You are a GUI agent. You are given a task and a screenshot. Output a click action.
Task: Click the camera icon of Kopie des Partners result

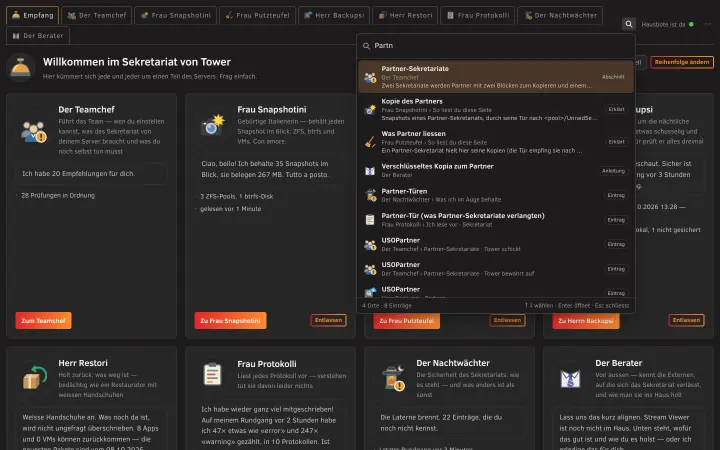(x=370, y=110)
